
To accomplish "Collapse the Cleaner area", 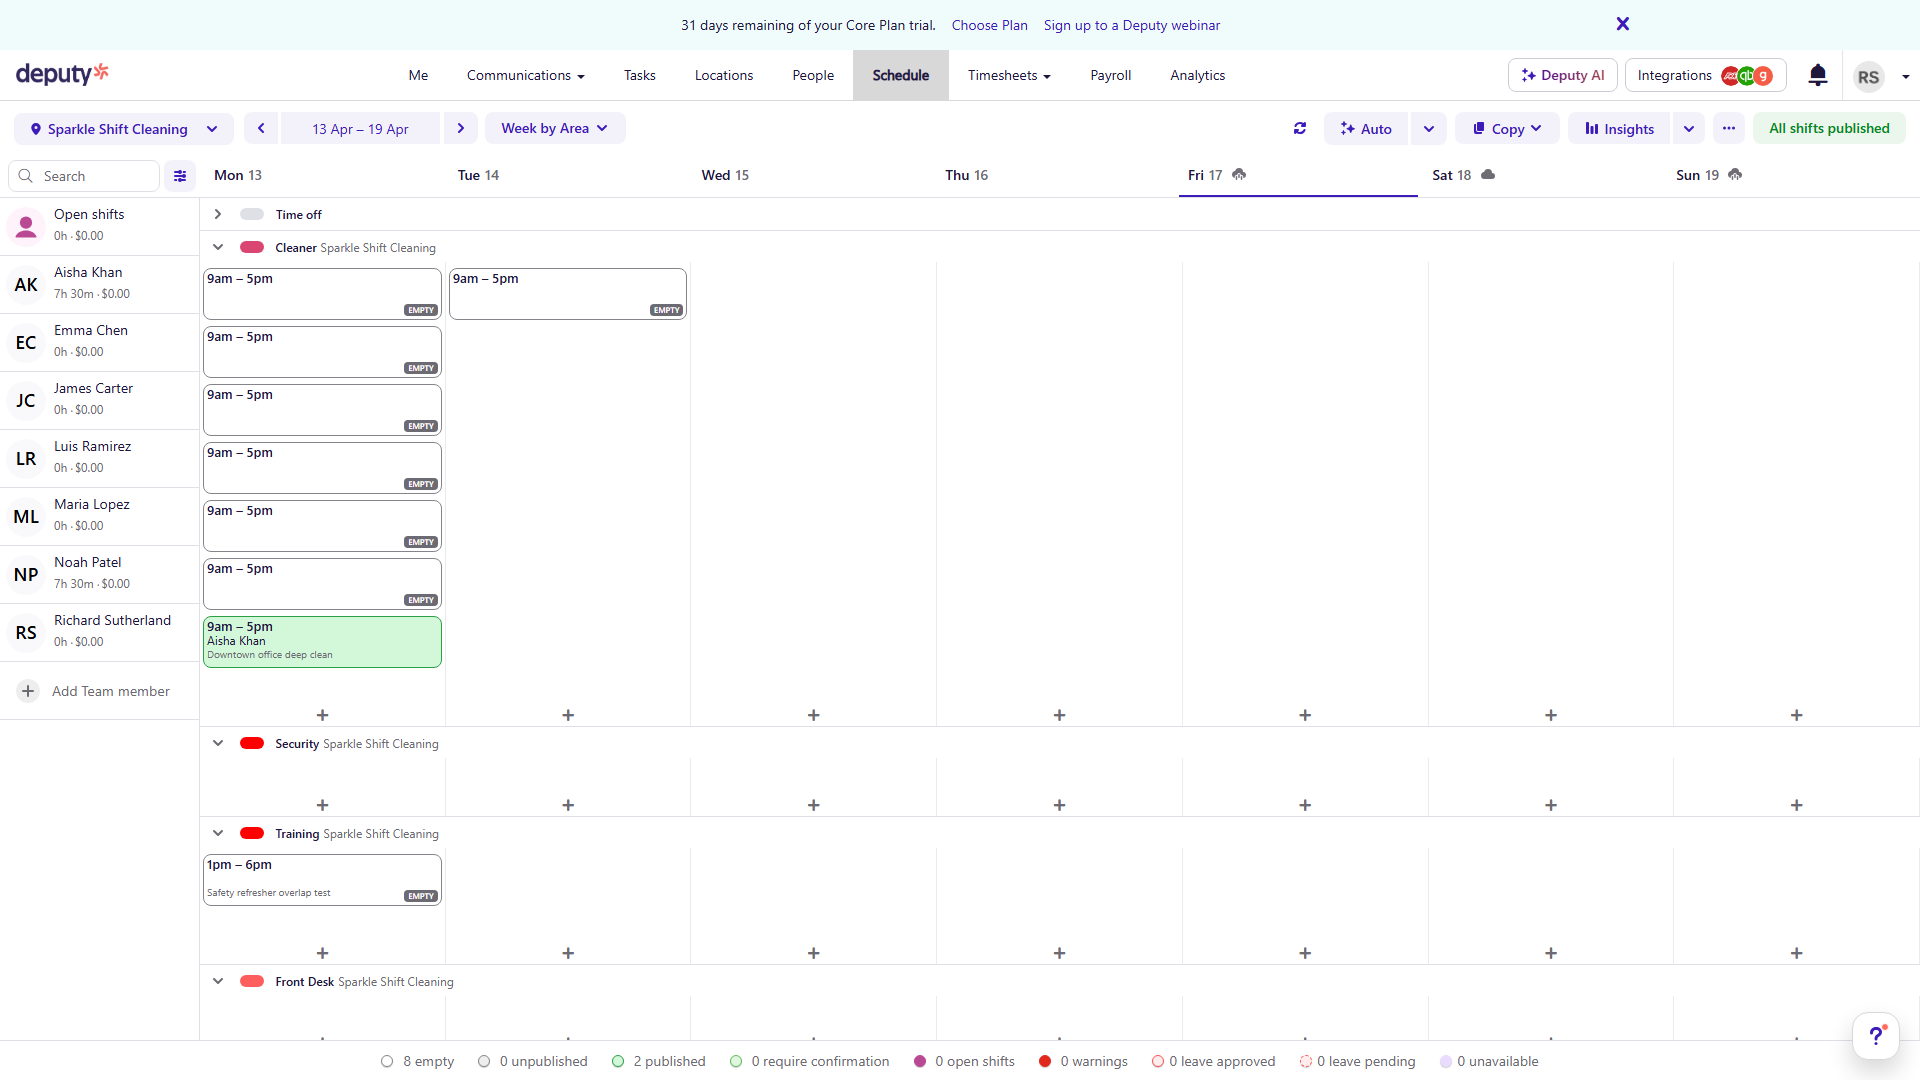I will click(217, 247).
